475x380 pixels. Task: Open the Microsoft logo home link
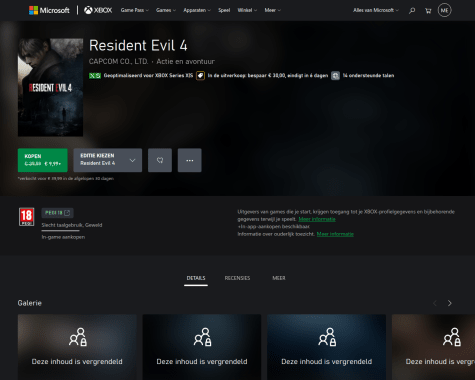tap(49, 10)
